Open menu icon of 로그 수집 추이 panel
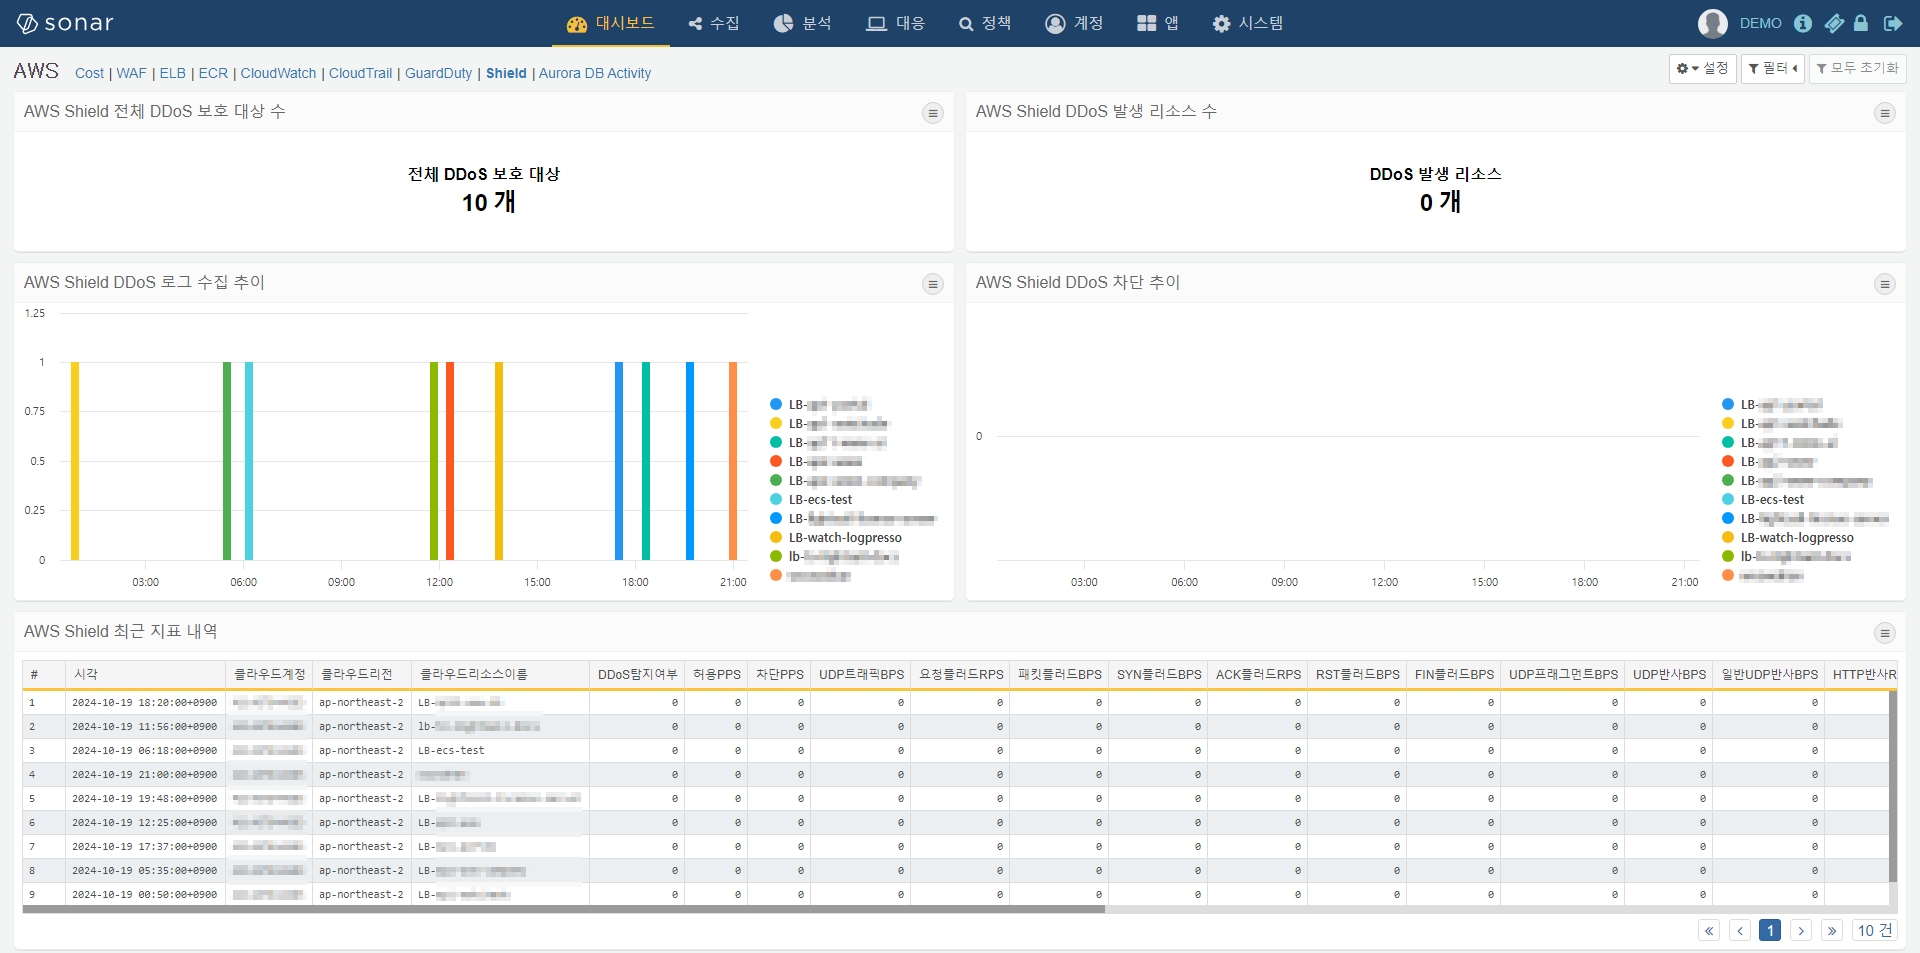Screen dimensions: 1920x953 933,284
